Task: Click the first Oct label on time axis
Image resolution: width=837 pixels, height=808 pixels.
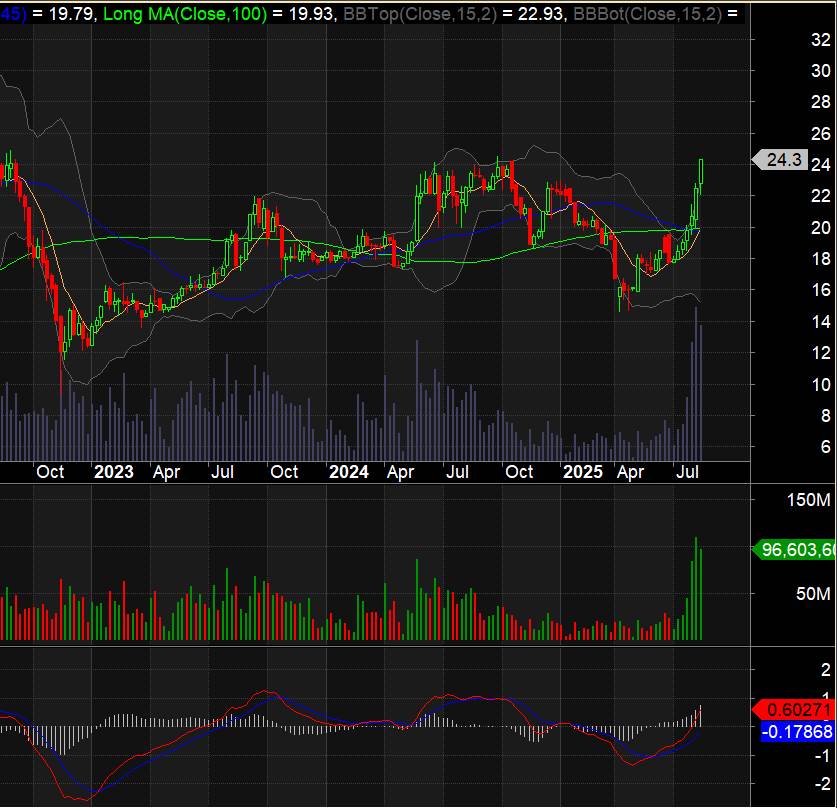Action: [50, 471]
